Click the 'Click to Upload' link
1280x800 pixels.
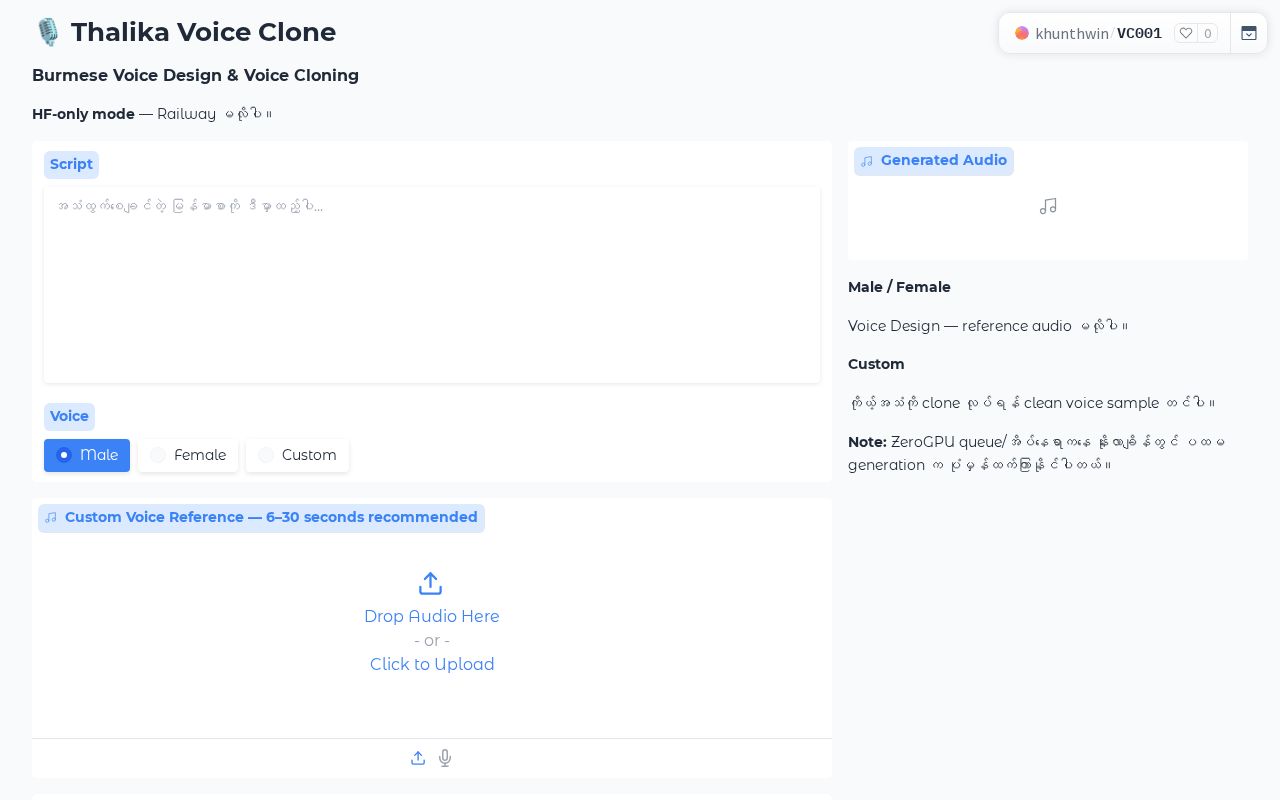click(432, 664)
